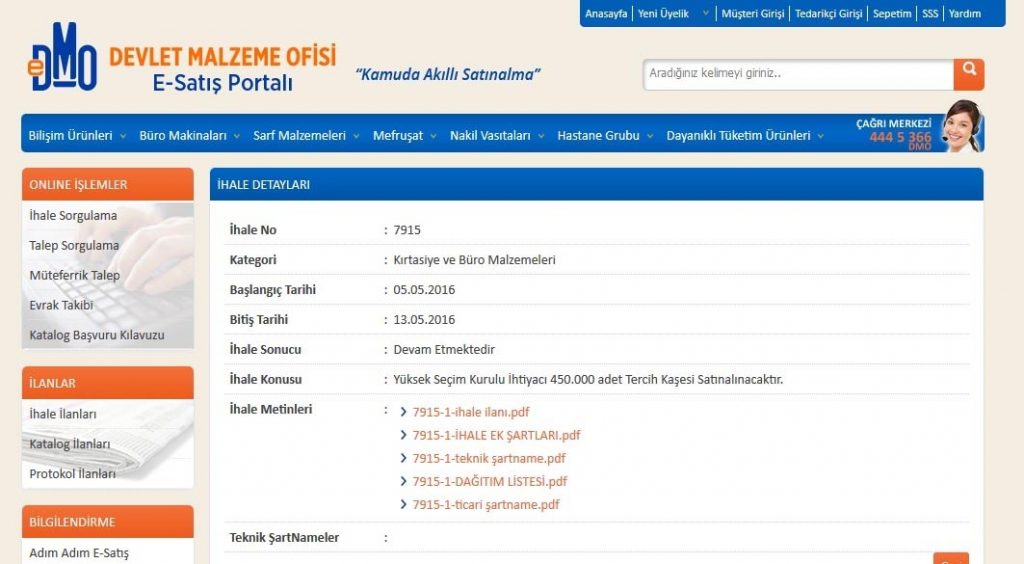Click chevron beside DAĞITIM LİSTESİ.pdf
This screenshot has width=1024, height=564.
[404, 481]
